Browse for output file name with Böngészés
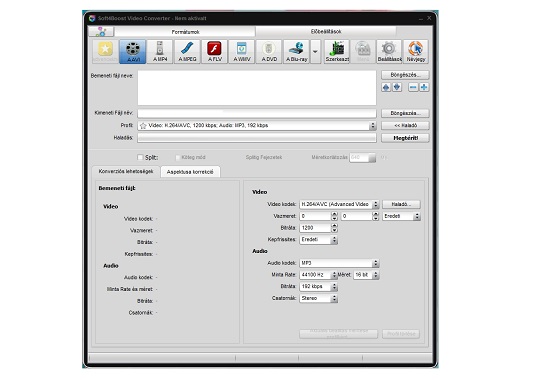 (x=405, y=113)
